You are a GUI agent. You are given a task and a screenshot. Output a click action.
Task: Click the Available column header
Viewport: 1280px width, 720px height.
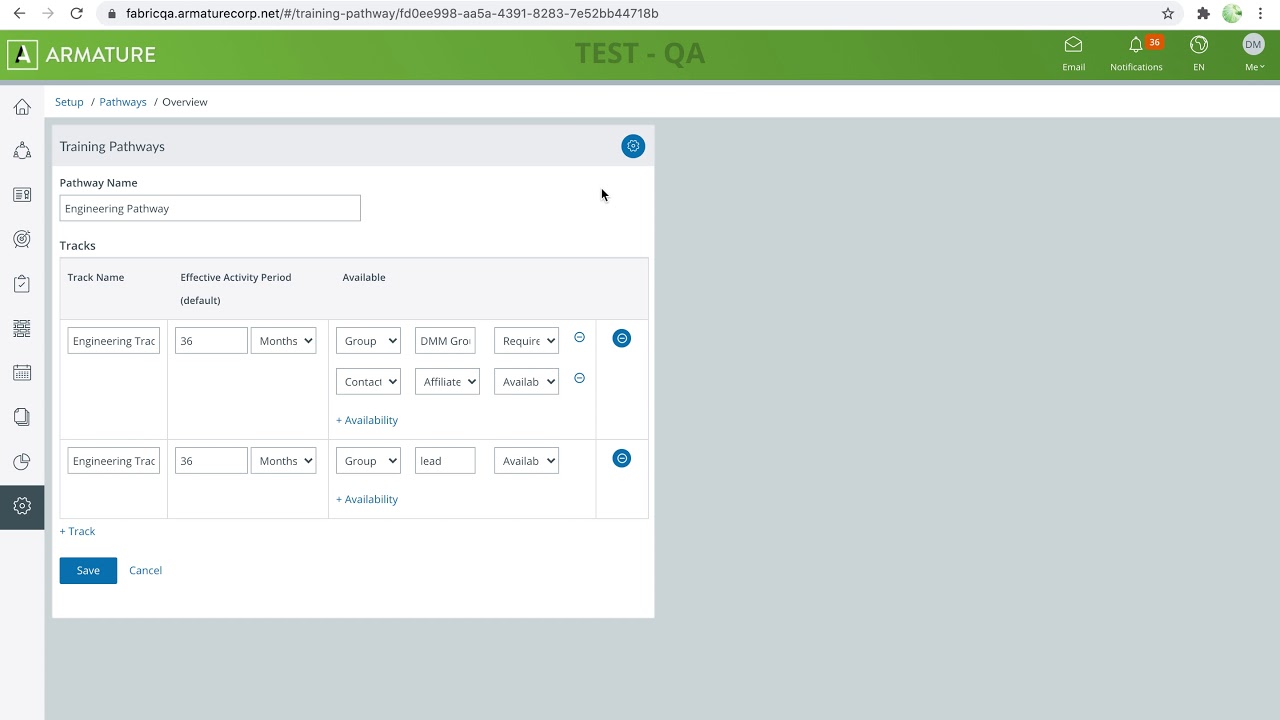click(364, 277)
